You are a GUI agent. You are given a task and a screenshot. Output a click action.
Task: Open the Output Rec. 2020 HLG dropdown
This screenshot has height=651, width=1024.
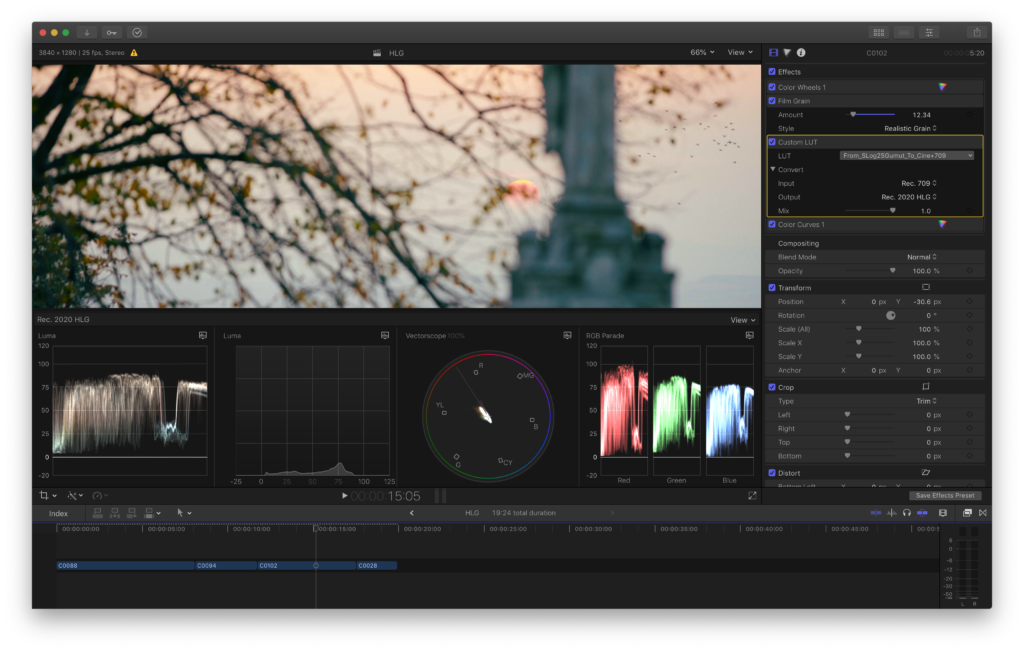(909, 197)
